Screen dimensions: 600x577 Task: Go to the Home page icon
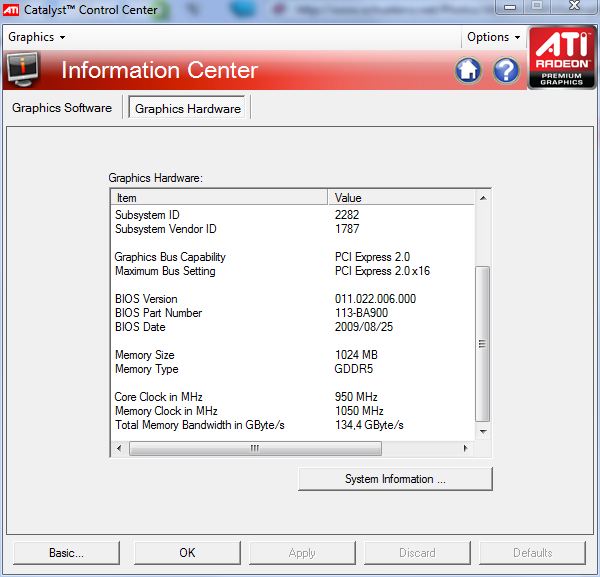pos(468,70)
